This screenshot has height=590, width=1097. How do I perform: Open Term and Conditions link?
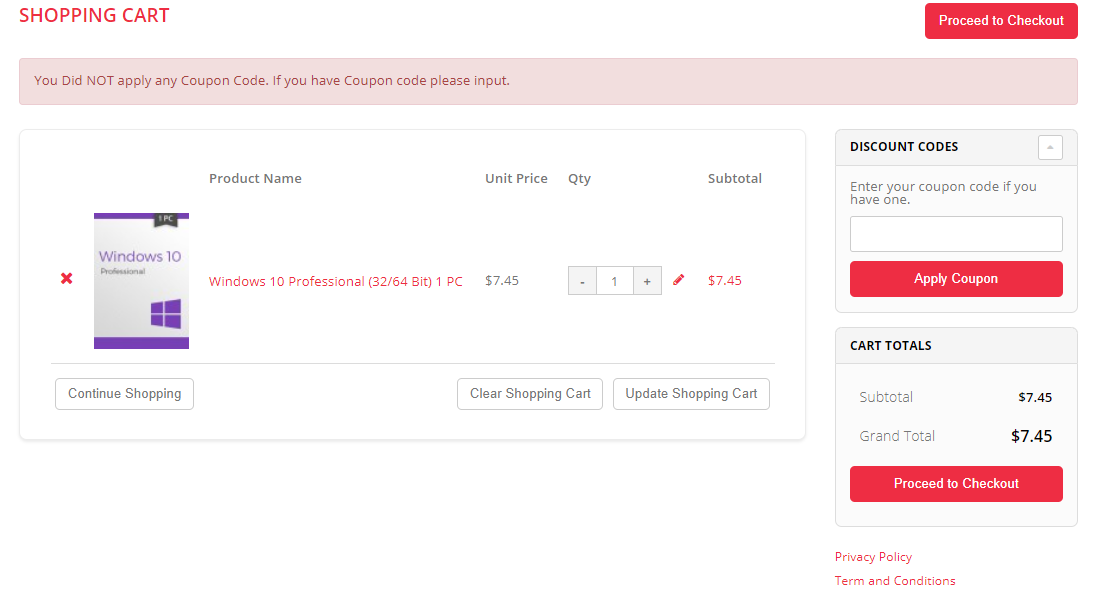895,581
